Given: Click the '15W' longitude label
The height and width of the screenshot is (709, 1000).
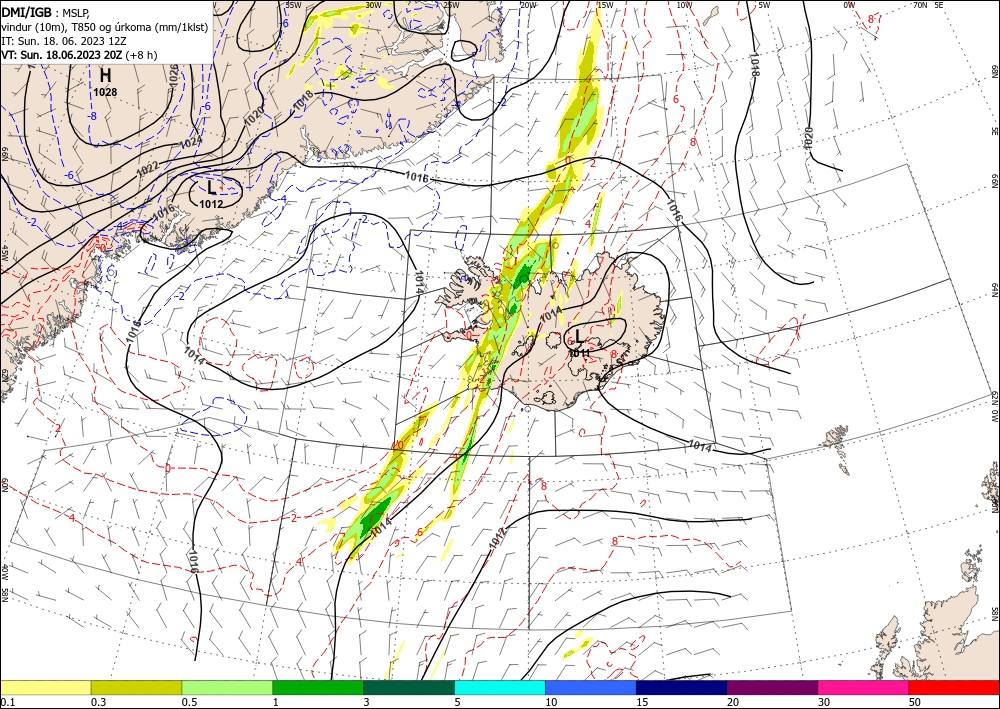Looking at the screenshot, I should point(605,5).
